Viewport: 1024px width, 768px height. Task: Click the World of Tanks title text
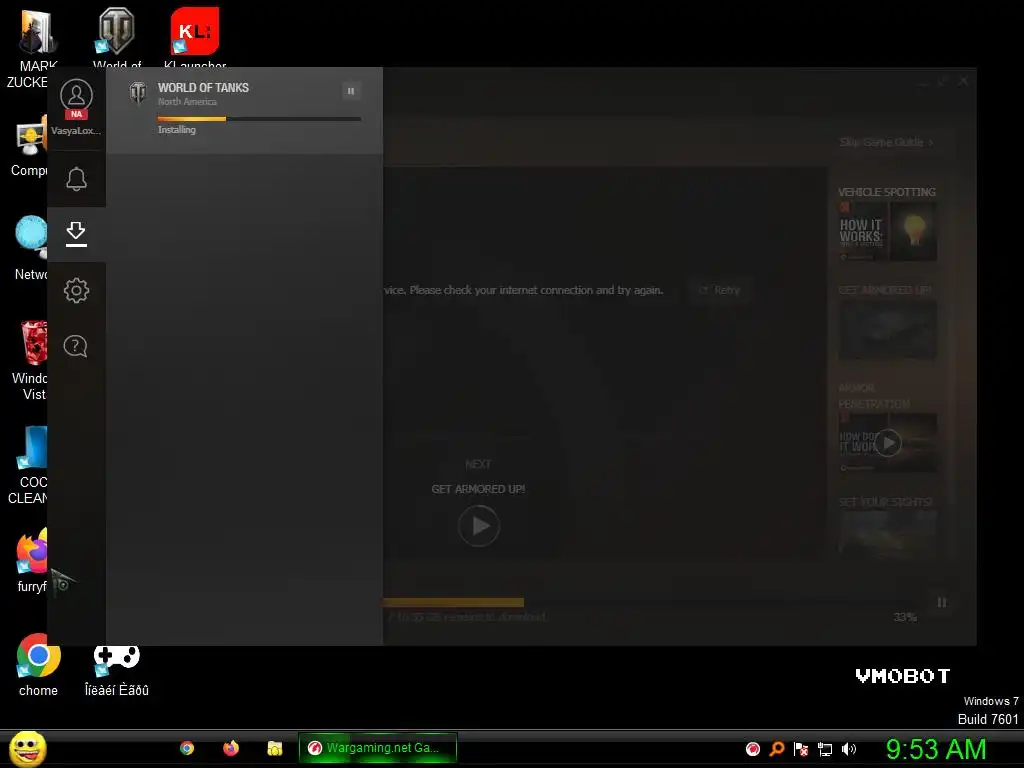click(x=203, y=88)
